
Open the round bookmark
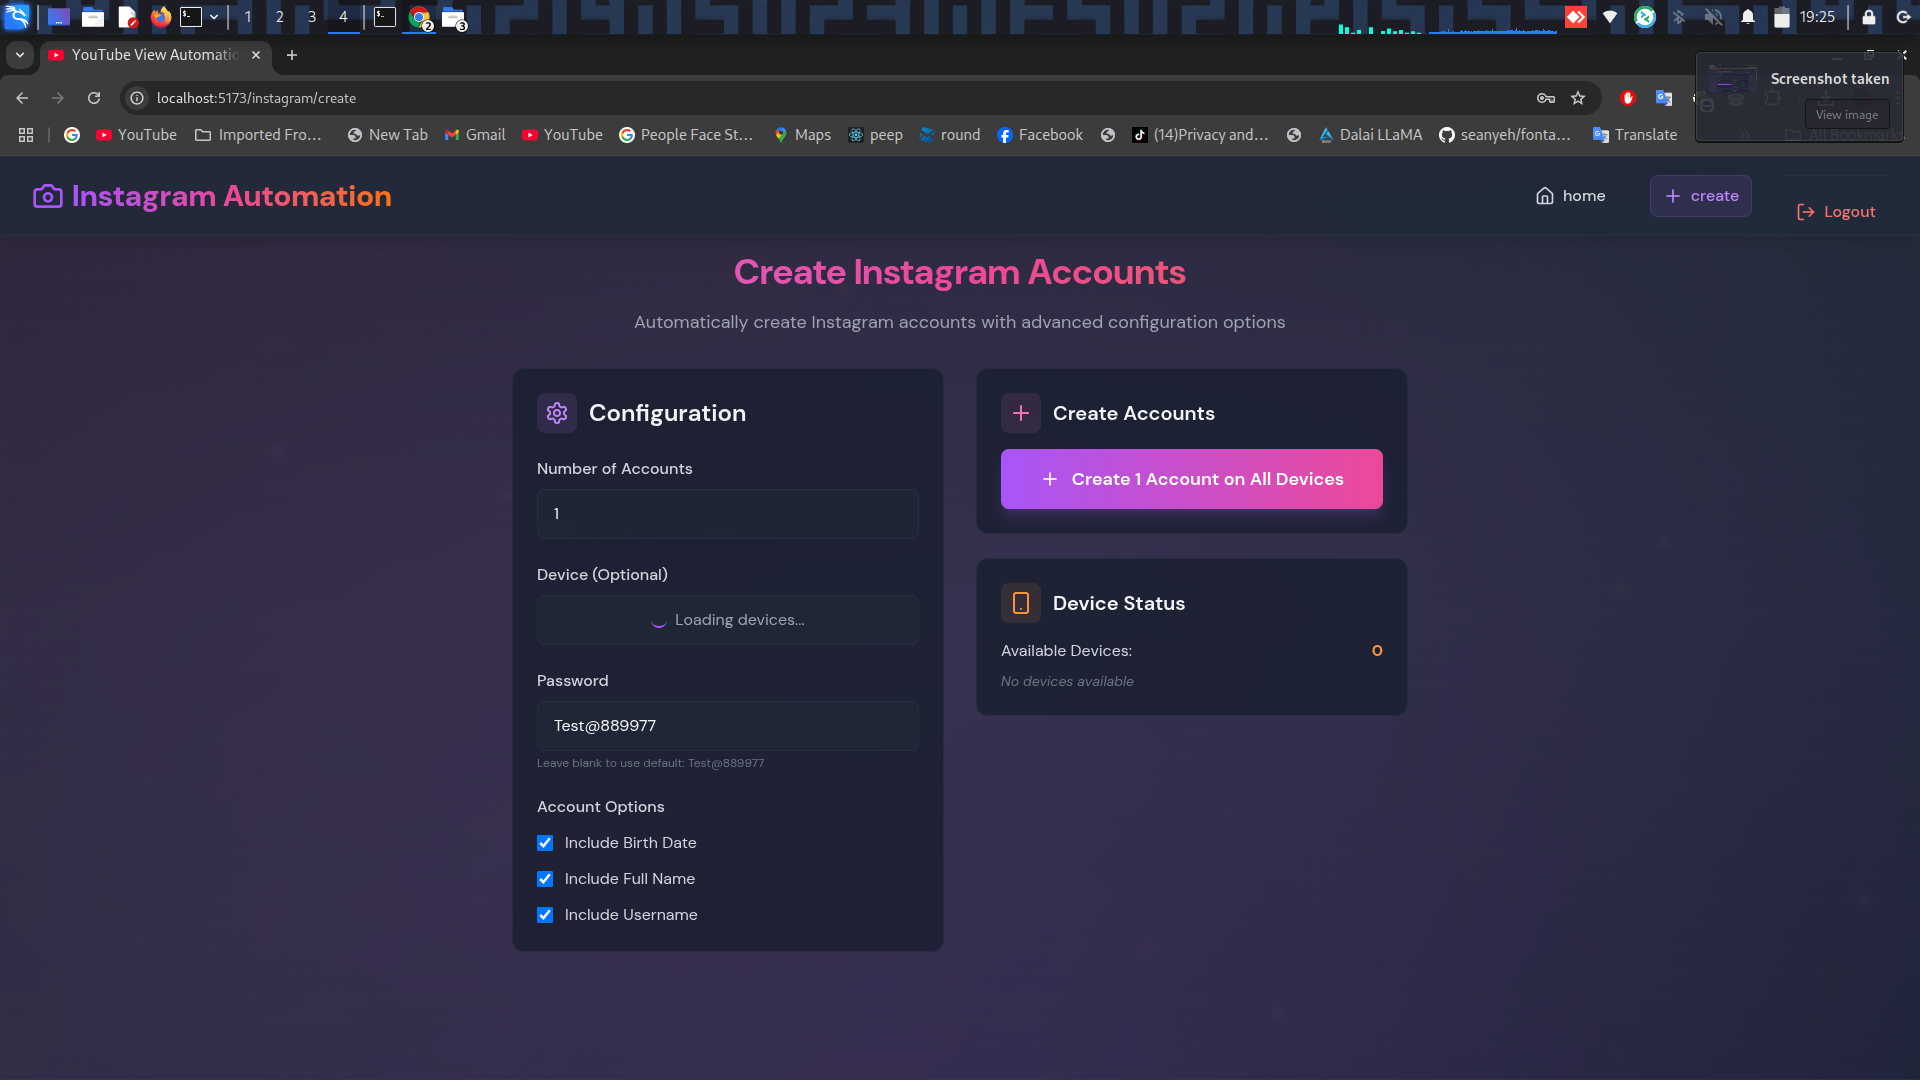[x=949, y=135]
